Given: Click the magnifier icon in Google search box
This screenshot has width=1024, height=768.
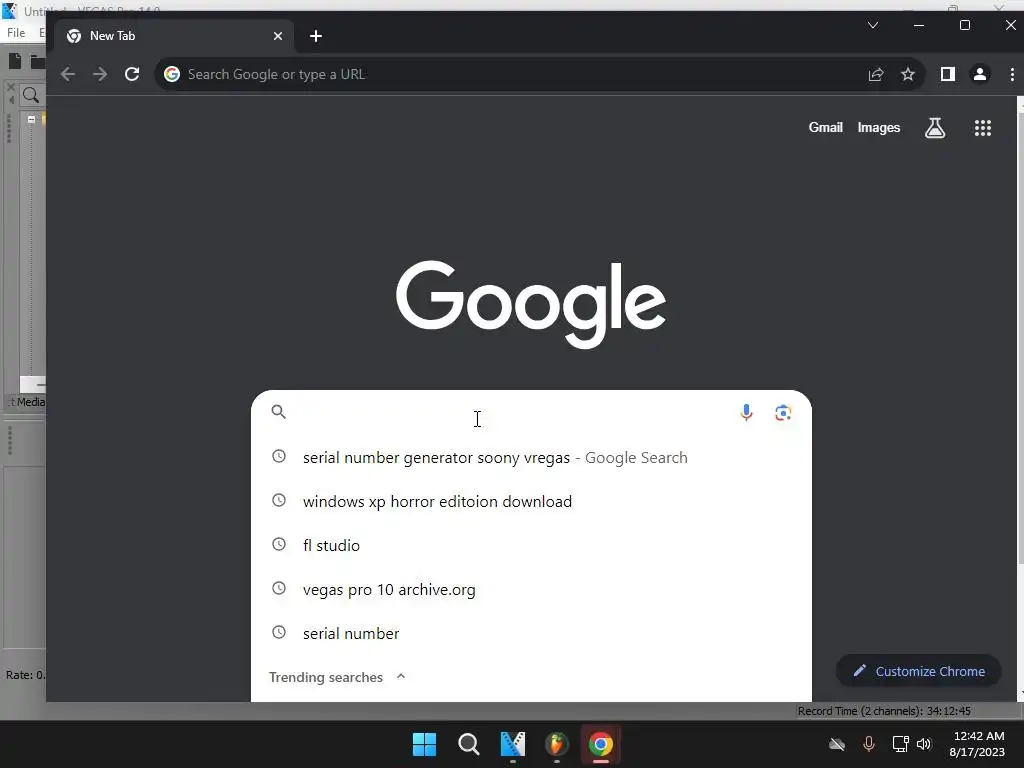Looking at the screenshot, I should coord(279,411).
